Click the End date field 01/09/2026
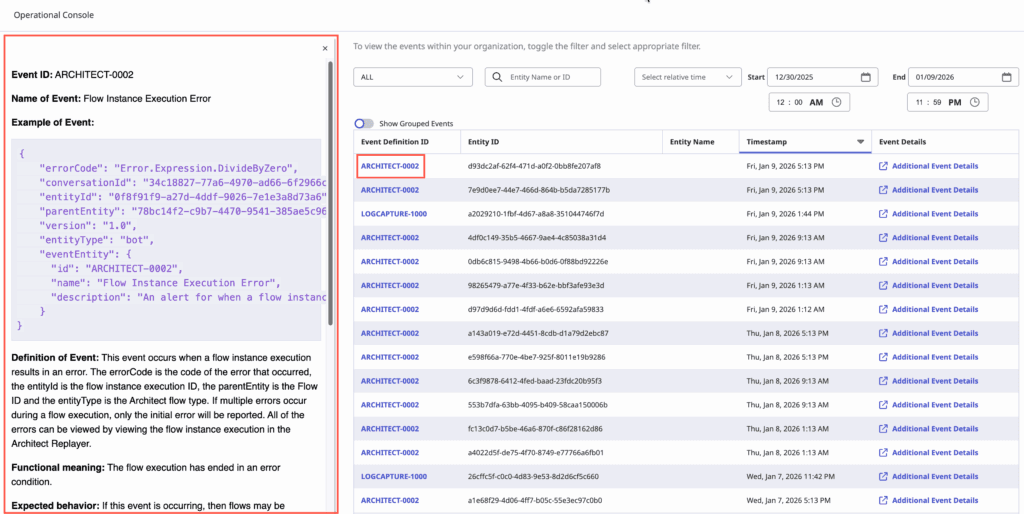The width and height of the screenshot is (1024, 514). tap(963, 76)
